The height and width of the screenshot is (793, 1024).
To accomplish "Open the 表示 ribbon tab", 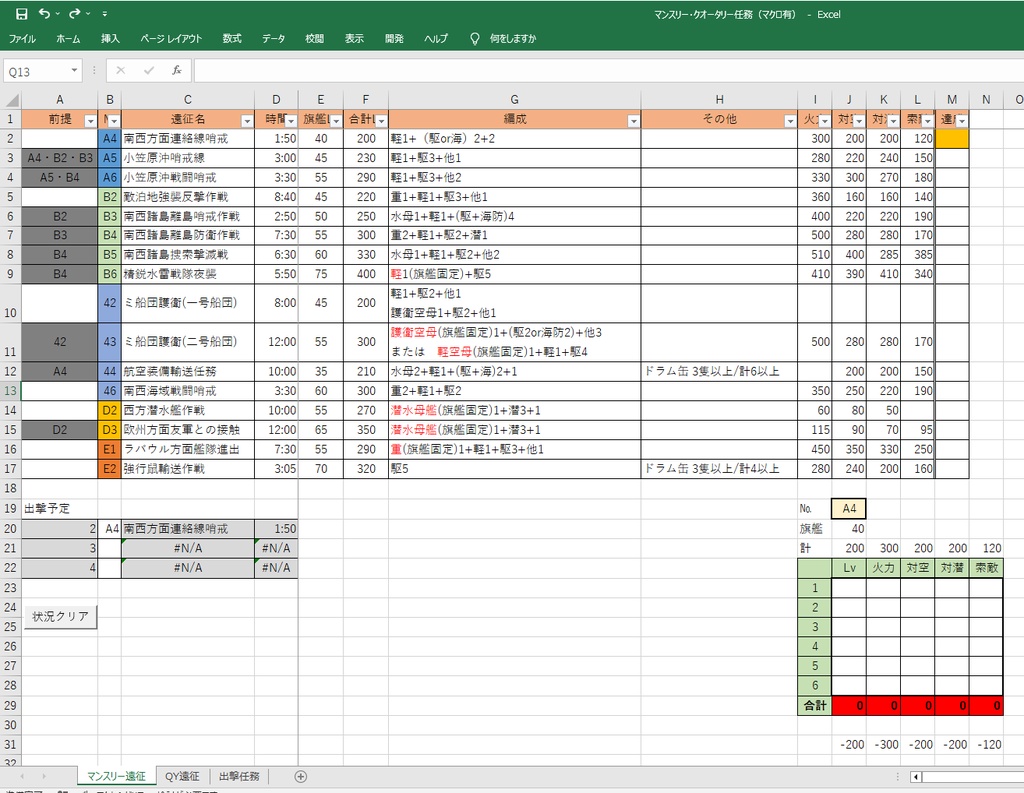I will point(354,39).
